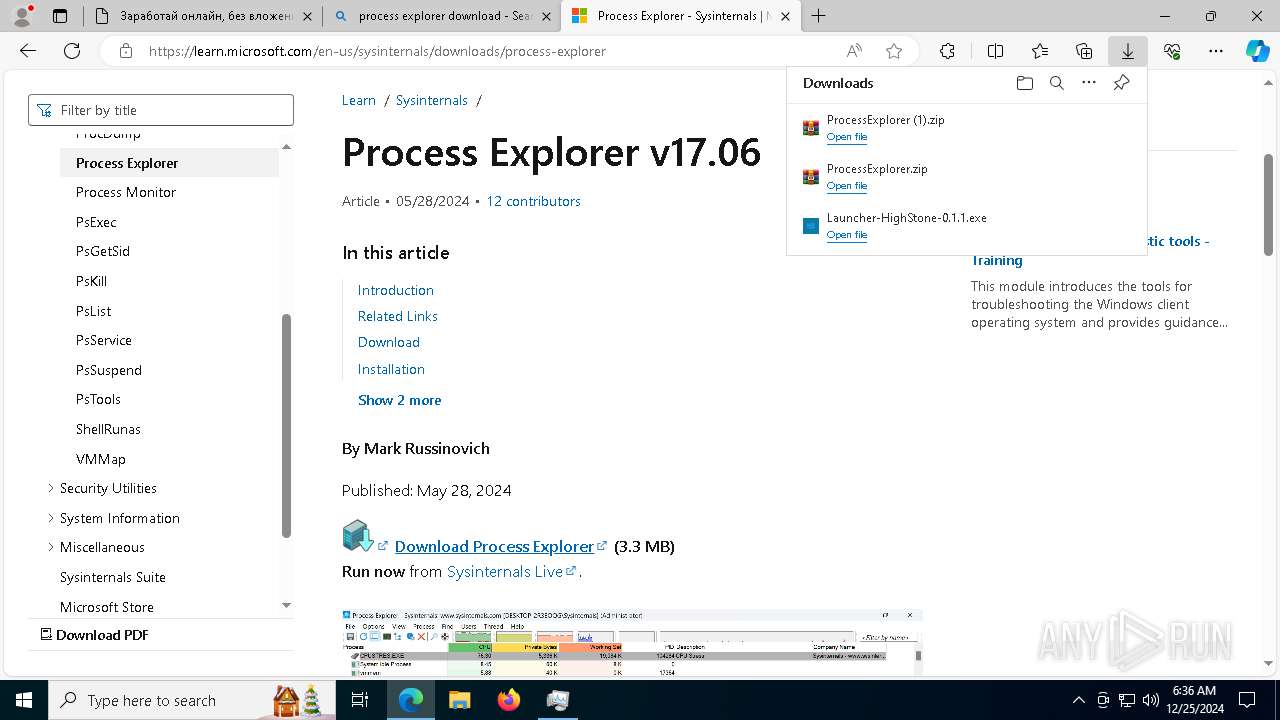The image size is (1280, 720).
Task: Switch to process explorer download search tab
Action: [x=442, y=16]
